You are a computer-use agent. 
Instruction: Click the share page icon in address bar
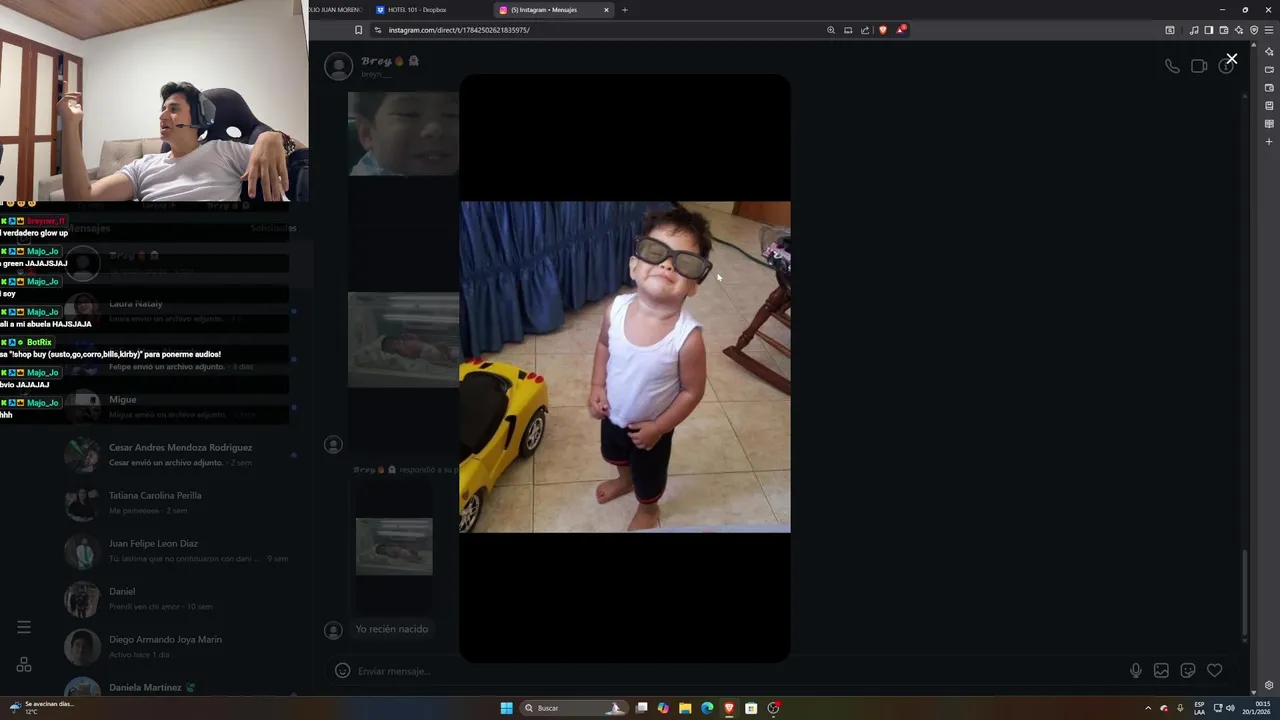(865, 30)
